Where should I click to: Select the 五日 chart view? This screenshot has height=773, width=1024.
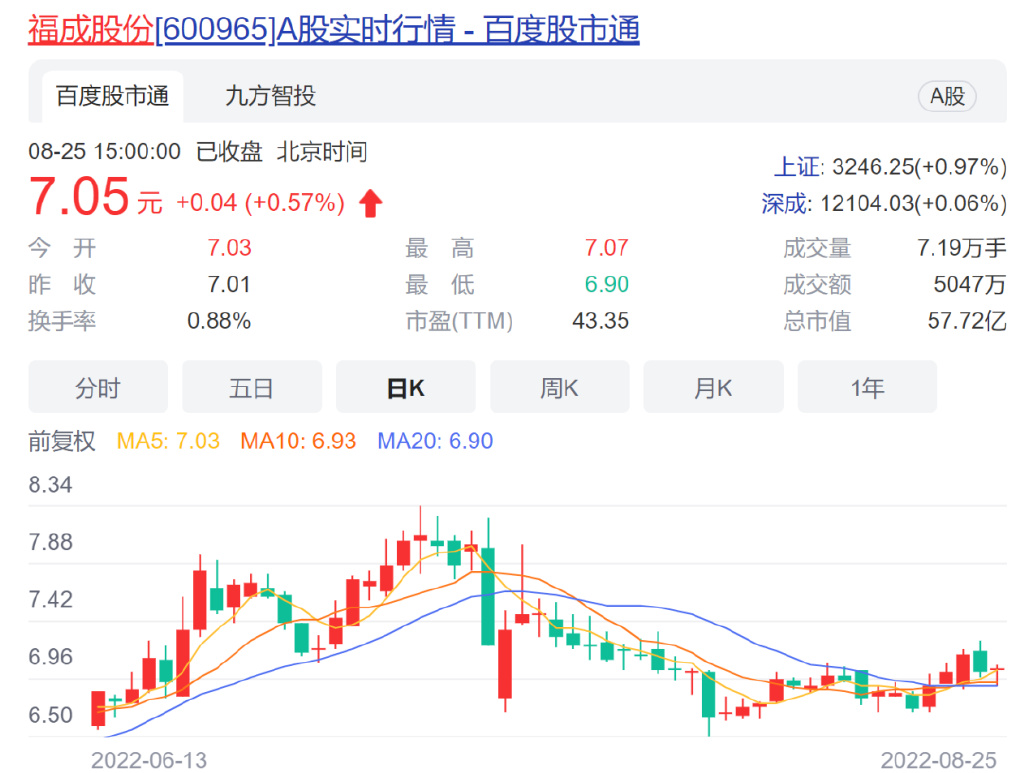(251, 387)
